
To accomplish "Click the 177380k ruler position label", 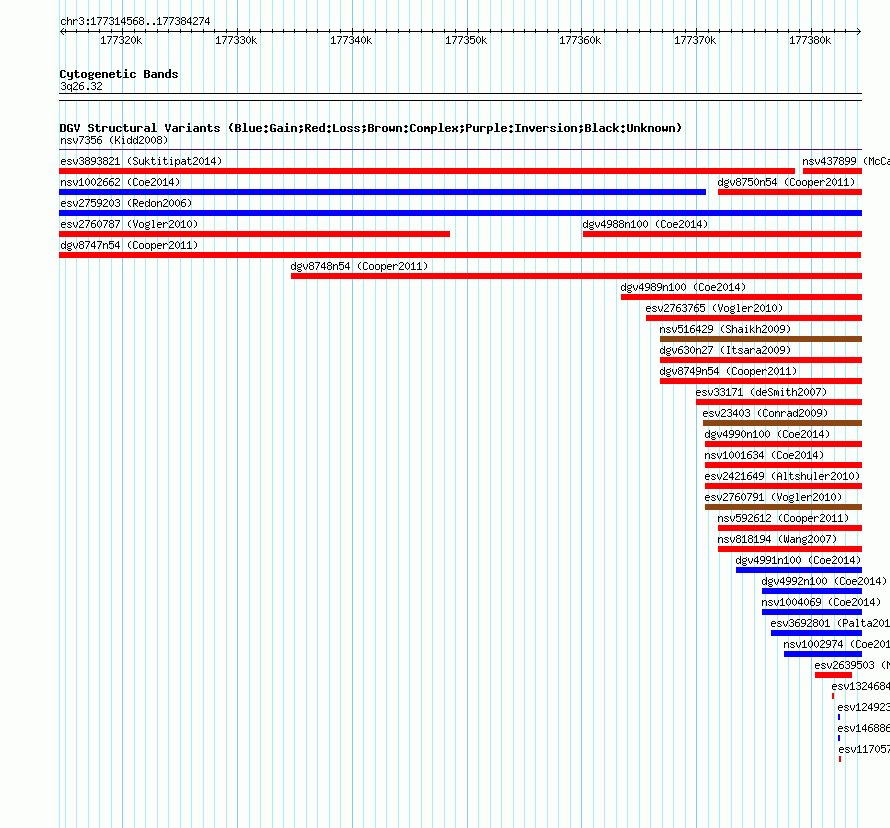I will pyautogui.click(x=810, y=40).
